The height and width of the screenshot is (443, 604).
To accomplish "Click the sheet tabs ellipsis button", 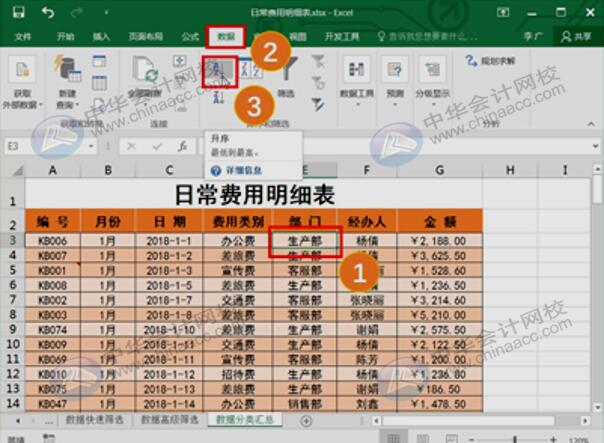I will pyautogui.click(x=49, y=421).
